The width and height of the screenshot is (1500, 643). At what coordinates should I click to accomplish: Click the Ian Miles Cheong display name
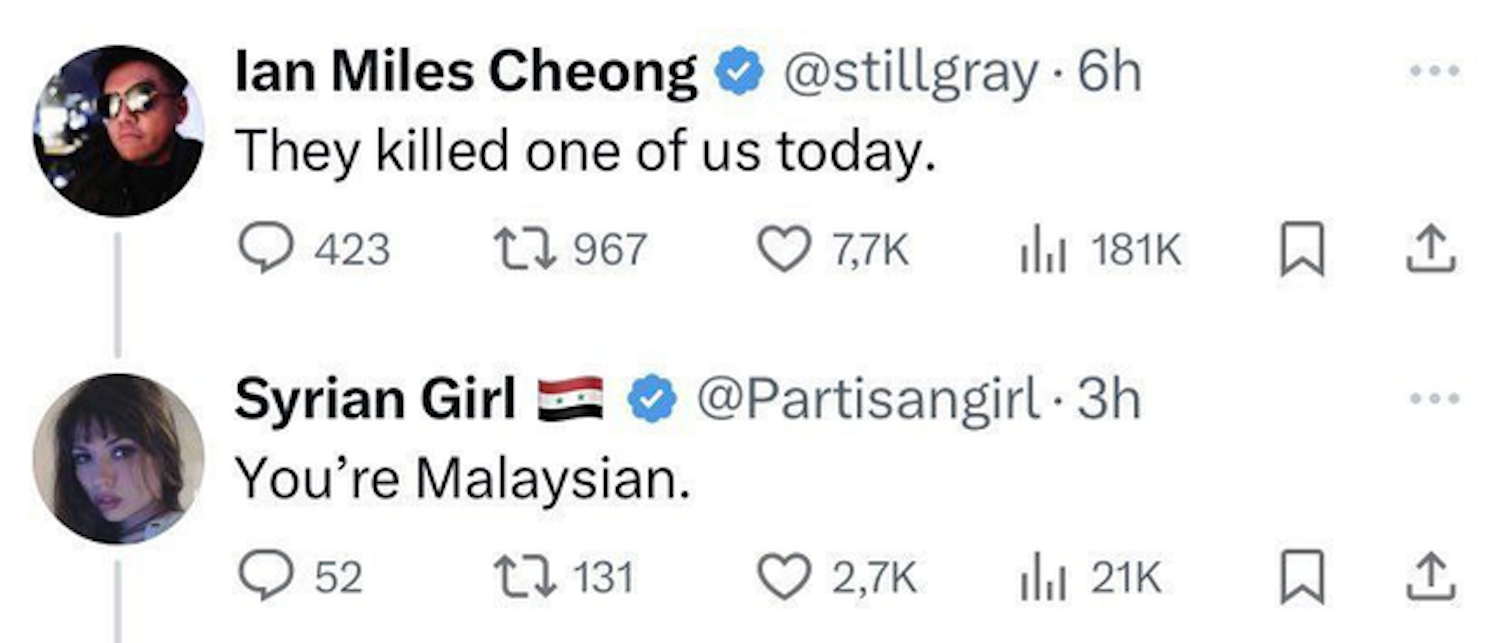pyautogui.click(x=466, y=73)
